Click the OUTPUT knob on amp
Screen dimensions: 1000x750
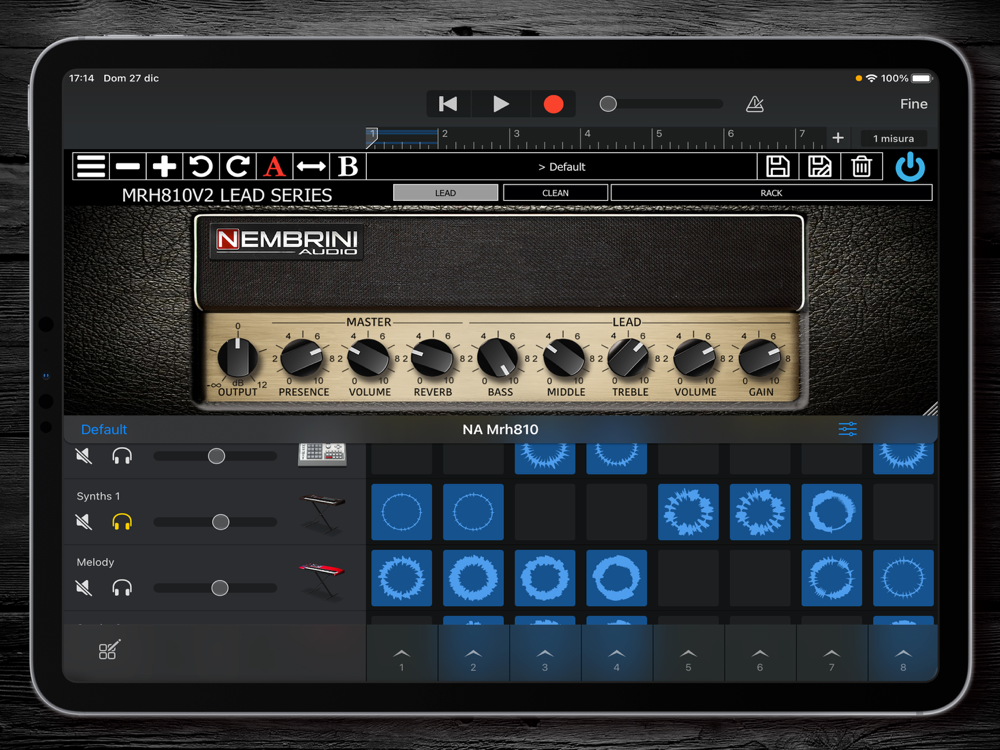237,357
